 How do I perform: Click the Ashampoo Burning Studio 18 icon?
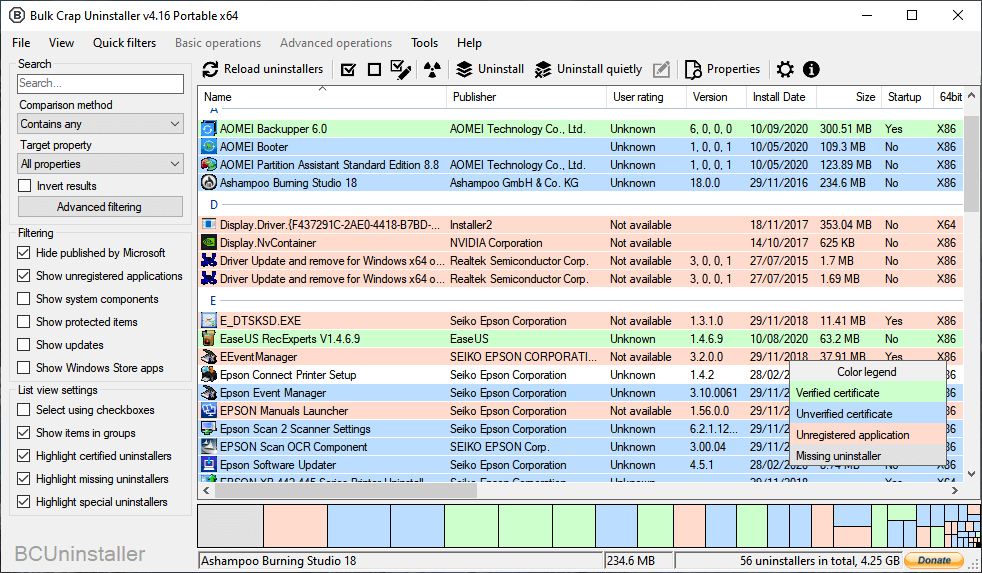[x=209, y=183]
